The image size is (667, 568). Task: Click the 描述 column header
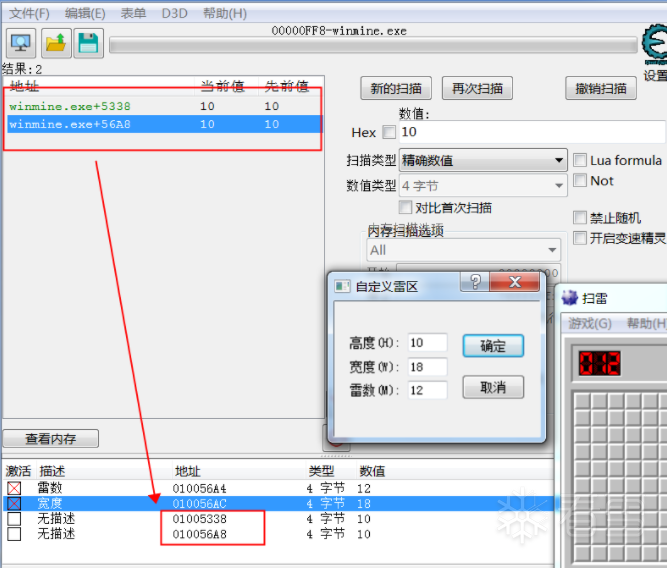(x=52, y=471)
